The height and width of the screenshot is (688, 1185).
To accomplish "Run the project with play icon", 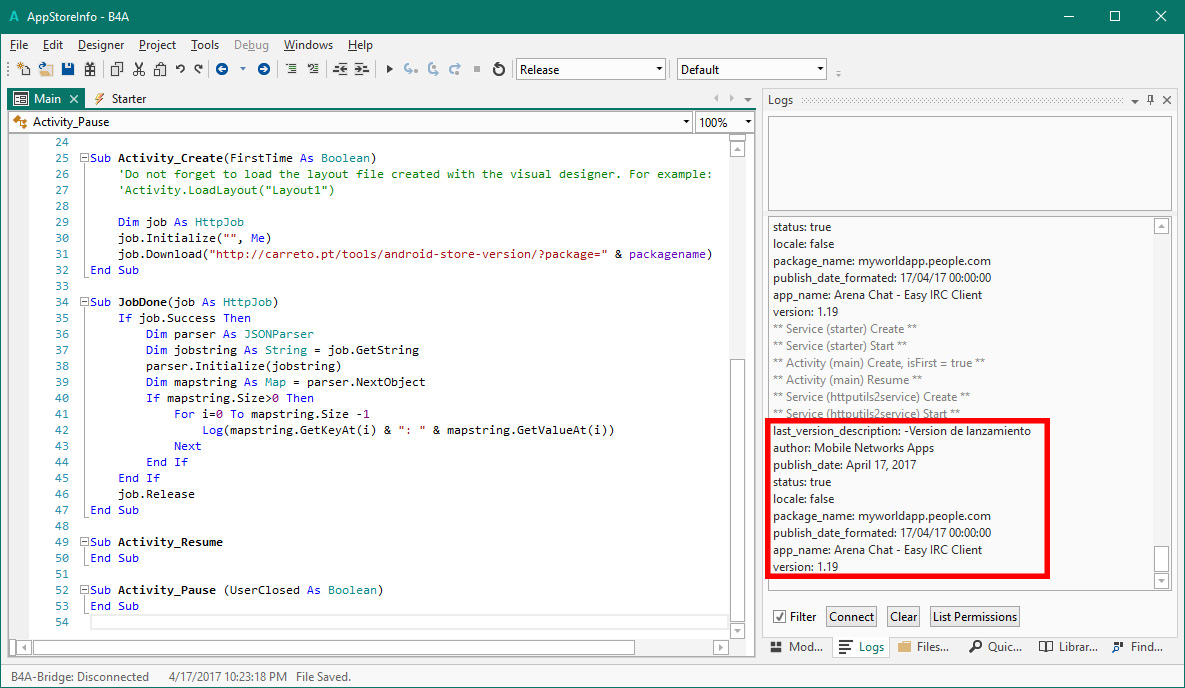I will (x=390, y=69).
